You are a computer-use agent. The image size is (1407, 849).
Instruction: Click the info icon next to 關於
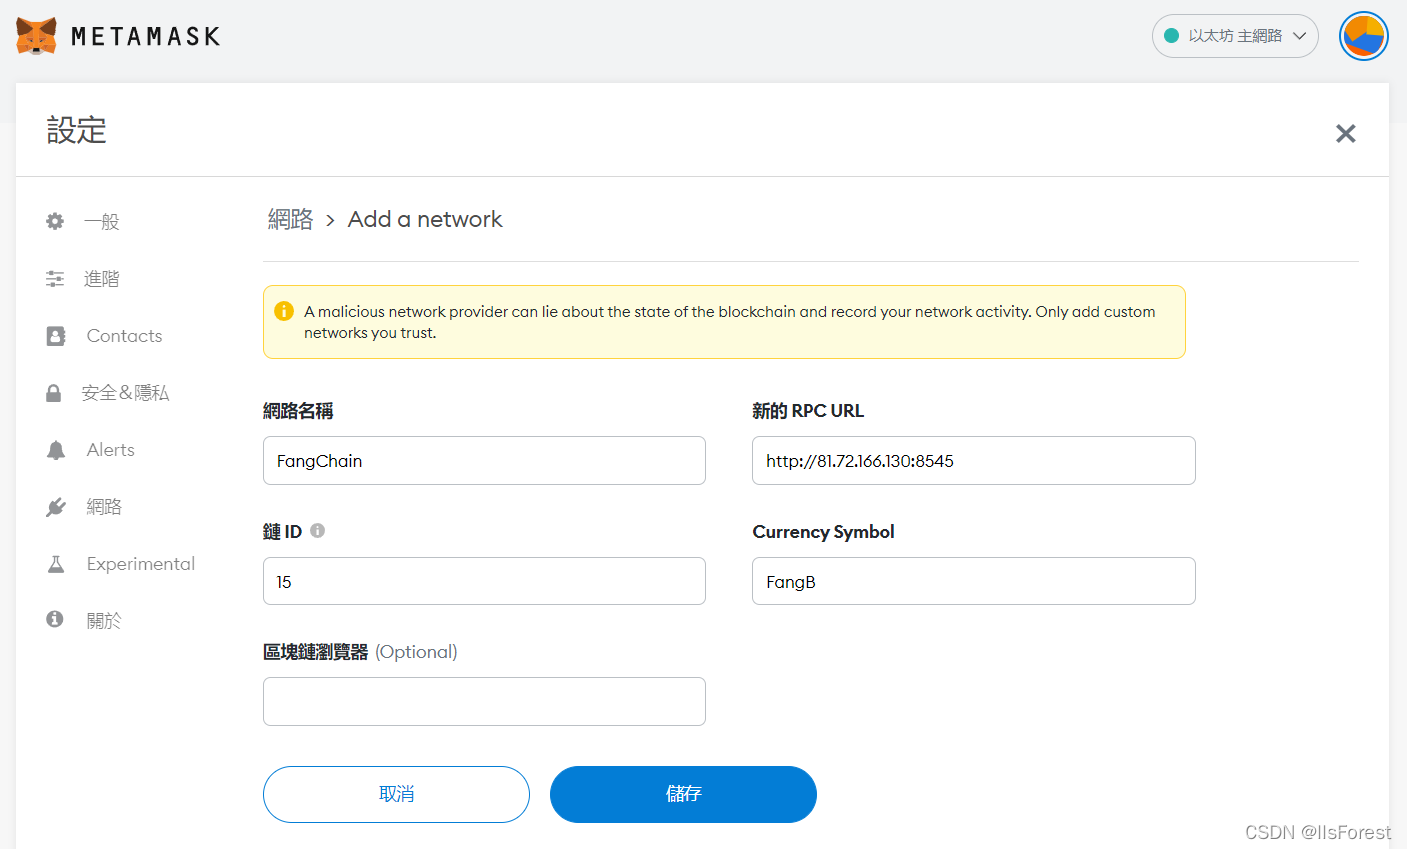click(54, 619)
